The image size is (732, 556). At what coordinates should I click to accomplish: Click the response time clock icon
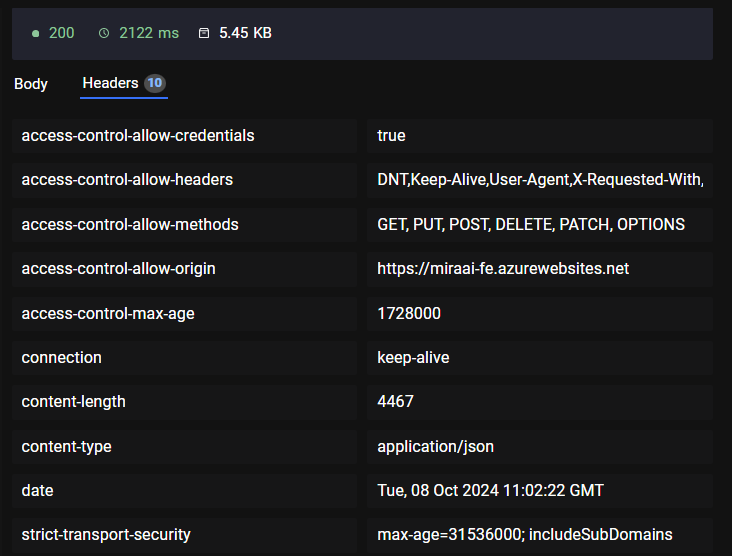pyautogui.click(x=104, y=33)
